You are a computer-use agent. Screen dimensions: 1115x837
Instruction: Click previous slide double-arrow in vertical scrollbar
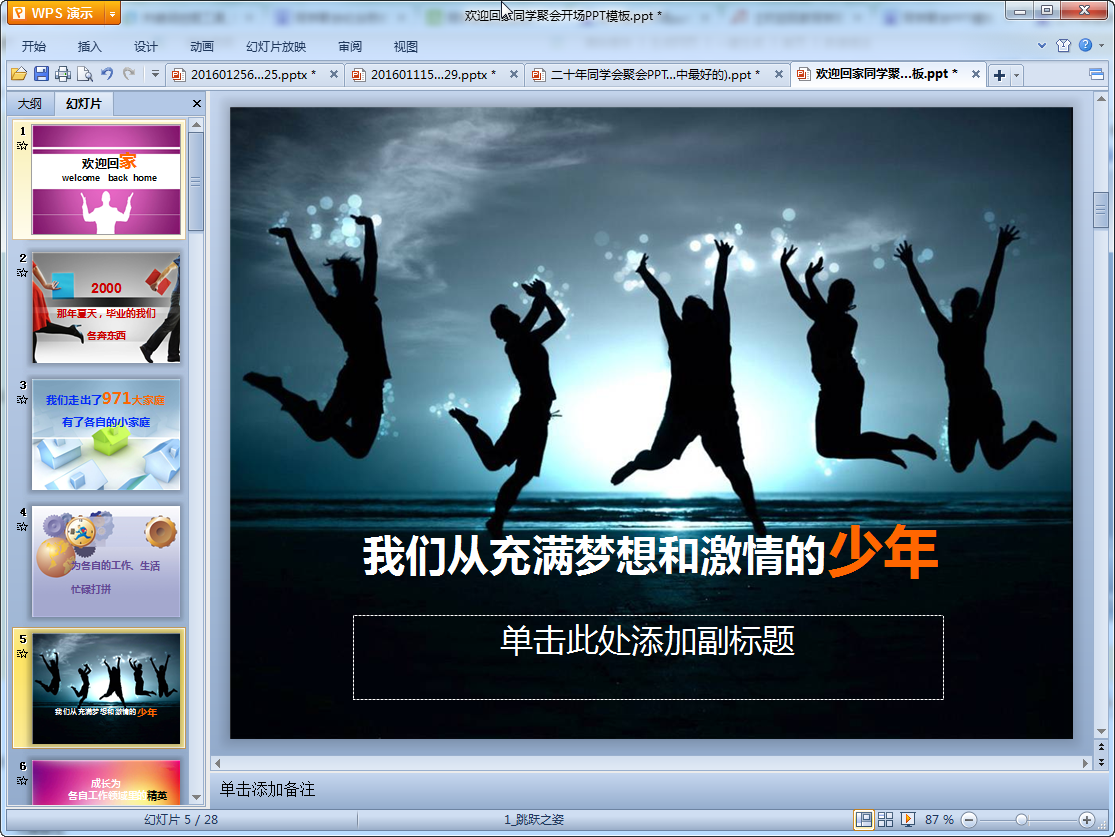point(1101,747)
